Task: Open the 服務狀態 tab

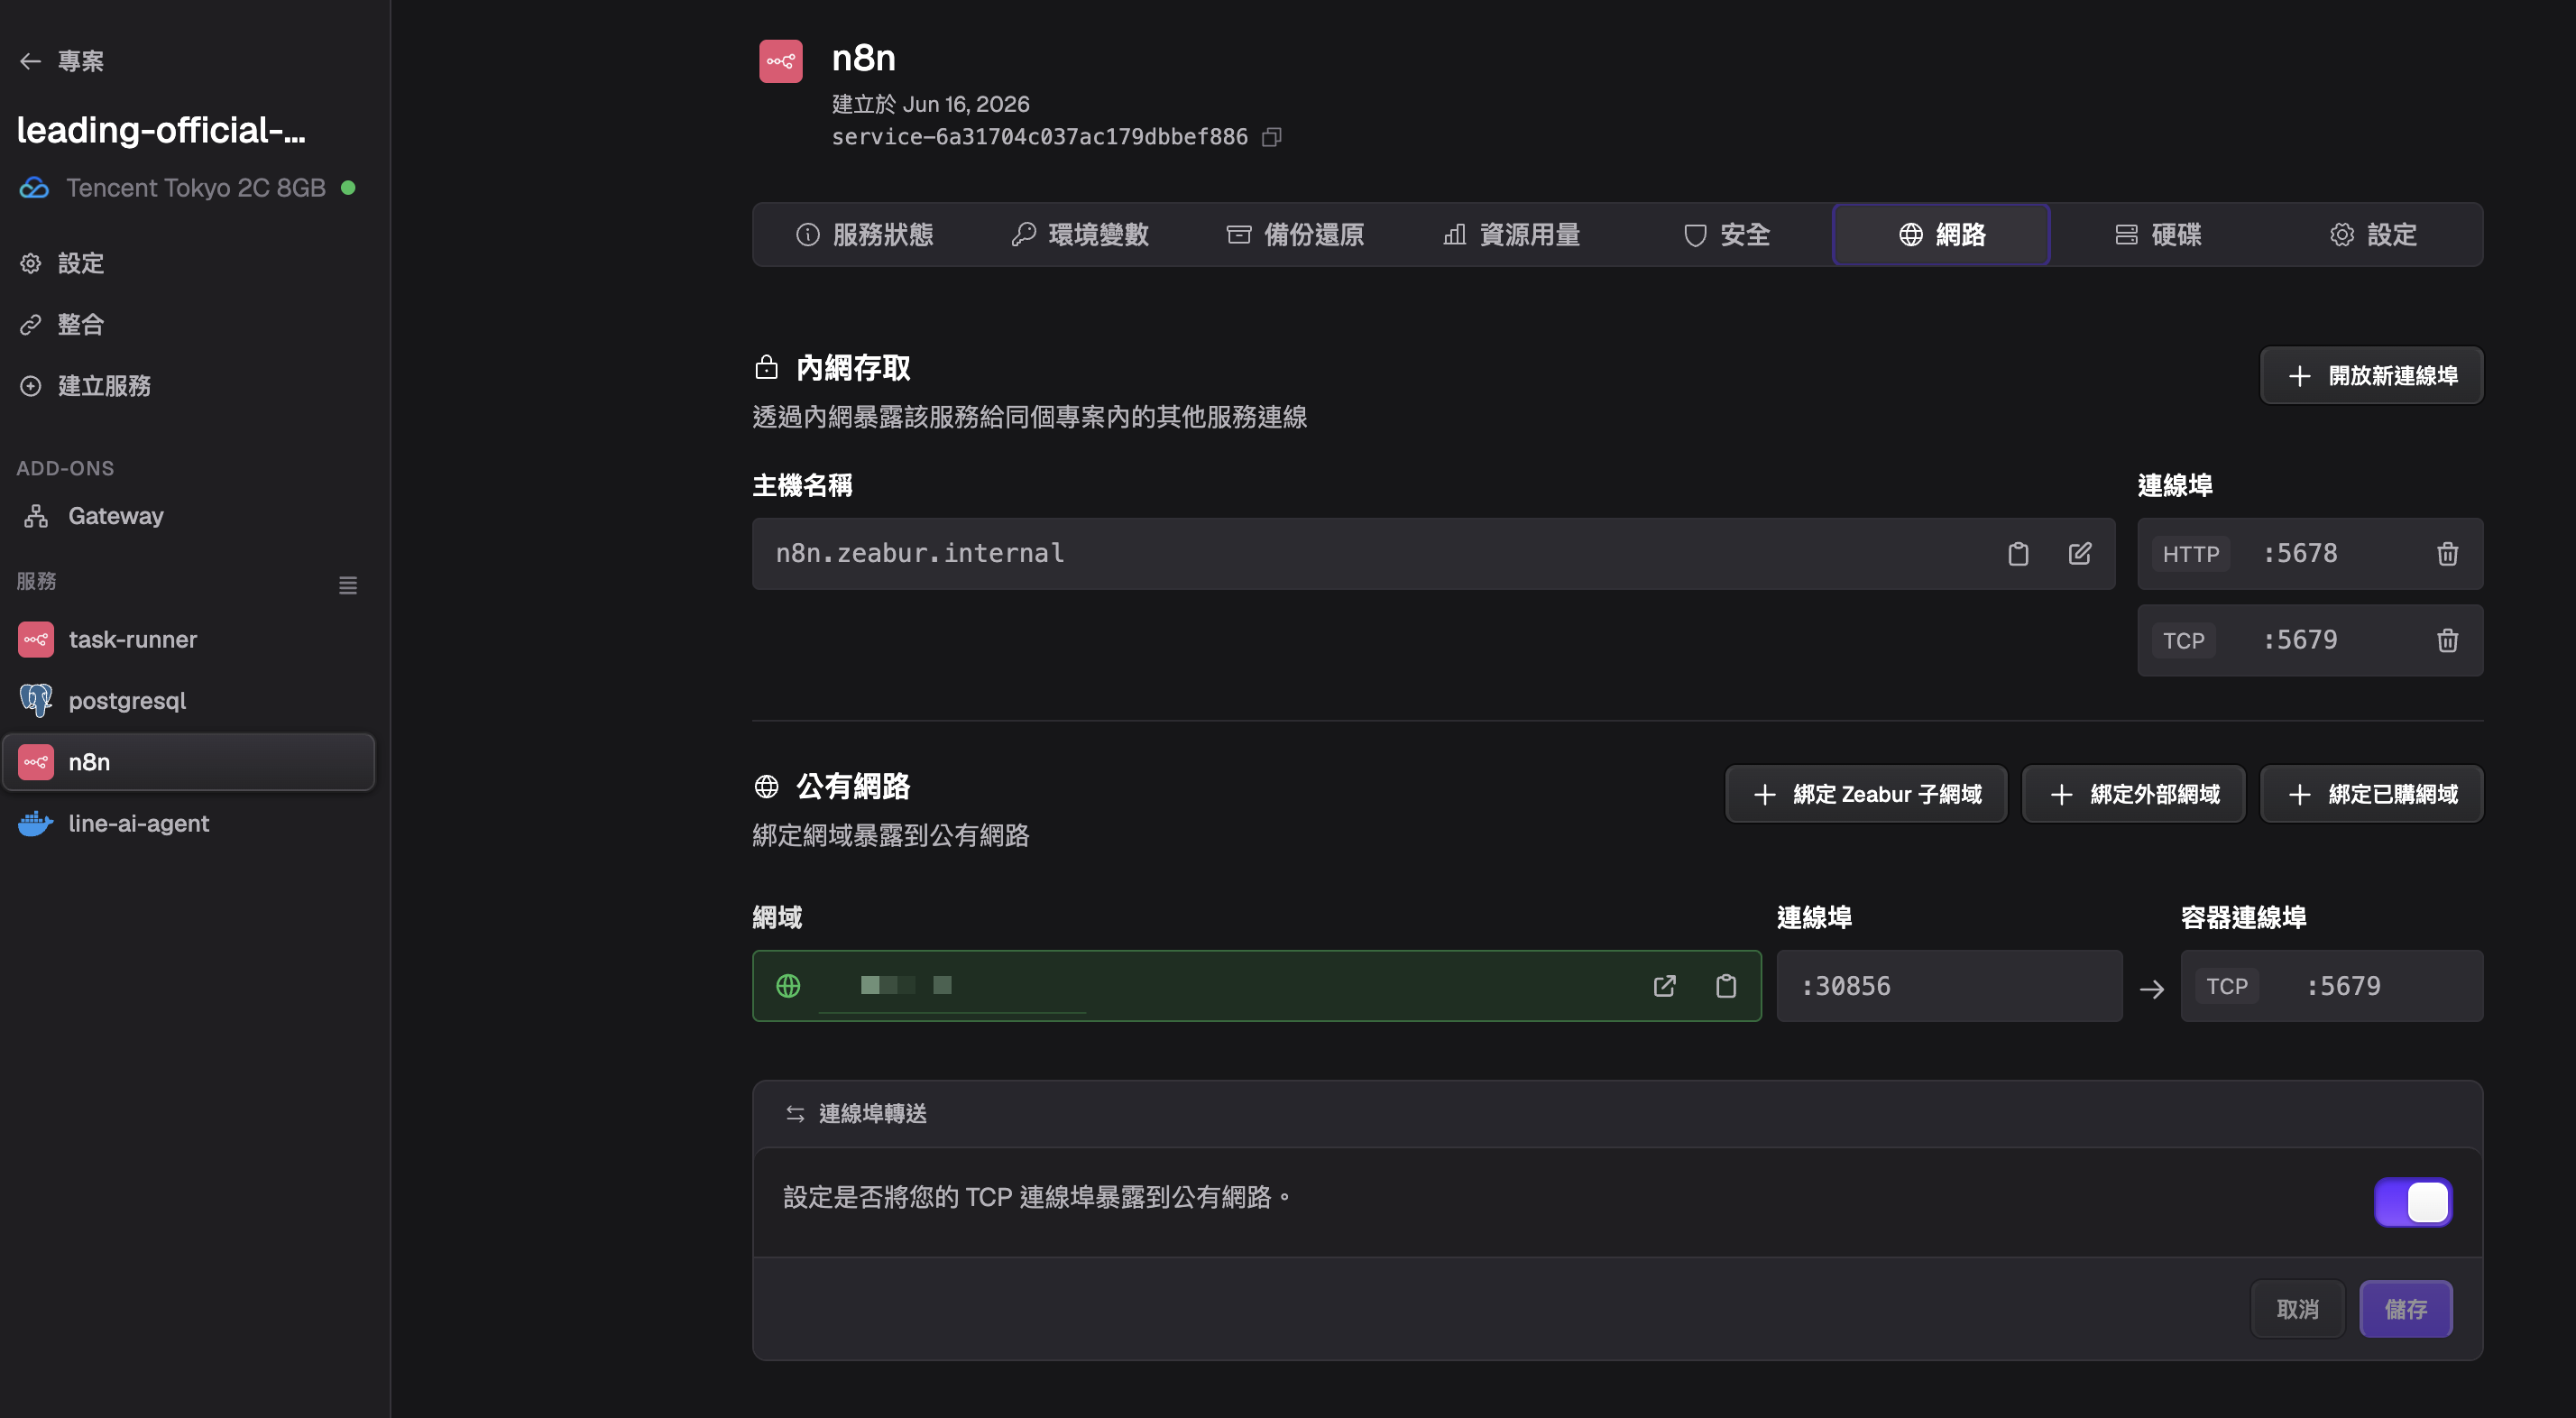Action: point(863,235)
